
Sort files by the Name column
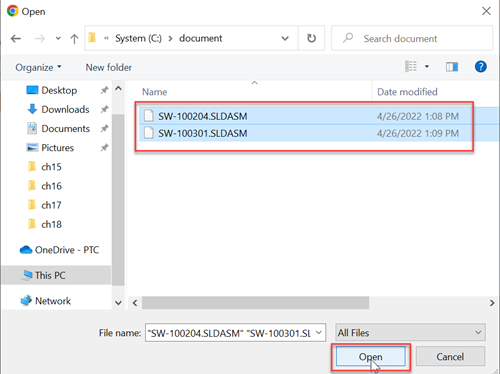[x=154, y=92]
